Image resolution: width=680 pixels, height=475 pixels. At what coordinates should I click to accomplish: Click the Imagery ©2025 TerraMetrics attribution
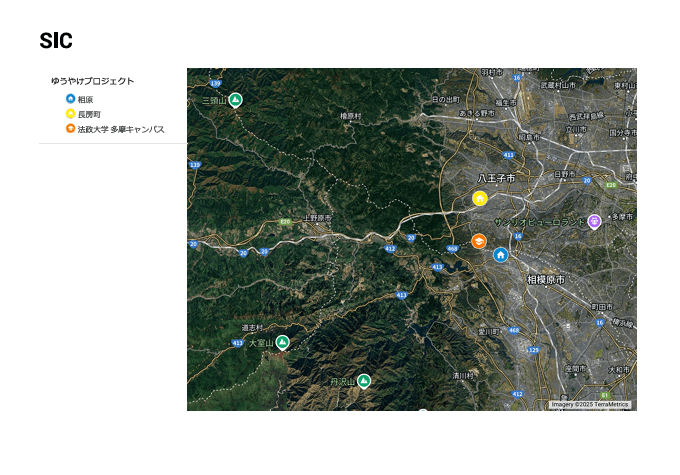[x=590, y=405]
